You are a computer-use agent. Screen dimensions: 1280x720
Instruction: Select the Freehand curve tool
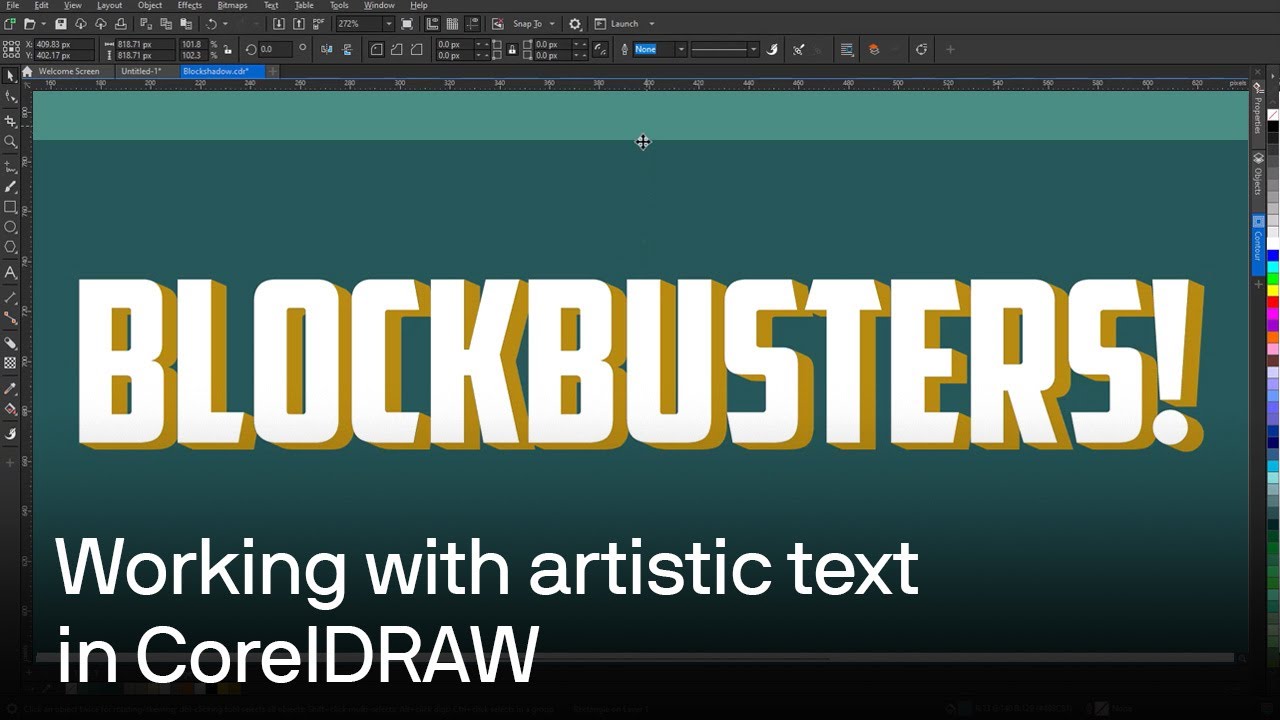(10, 166)
